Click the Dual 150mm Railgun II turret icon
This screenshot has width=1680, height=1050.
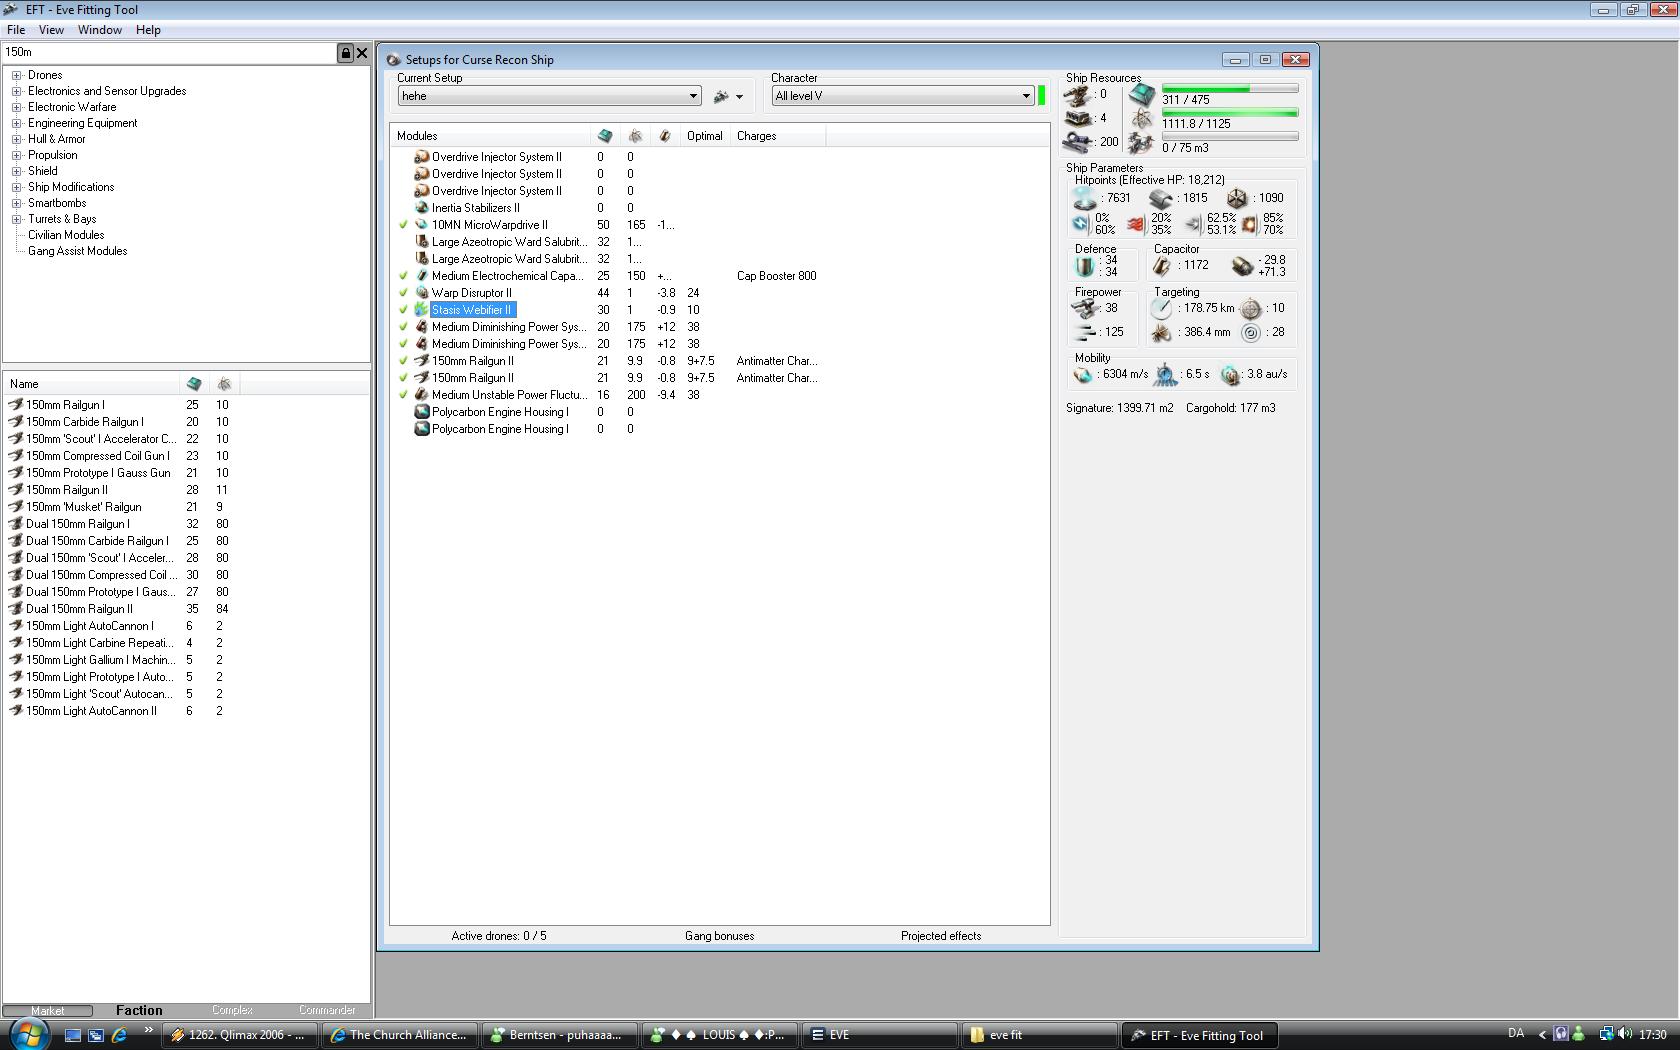pyautogui.click(x=16, y=609)
